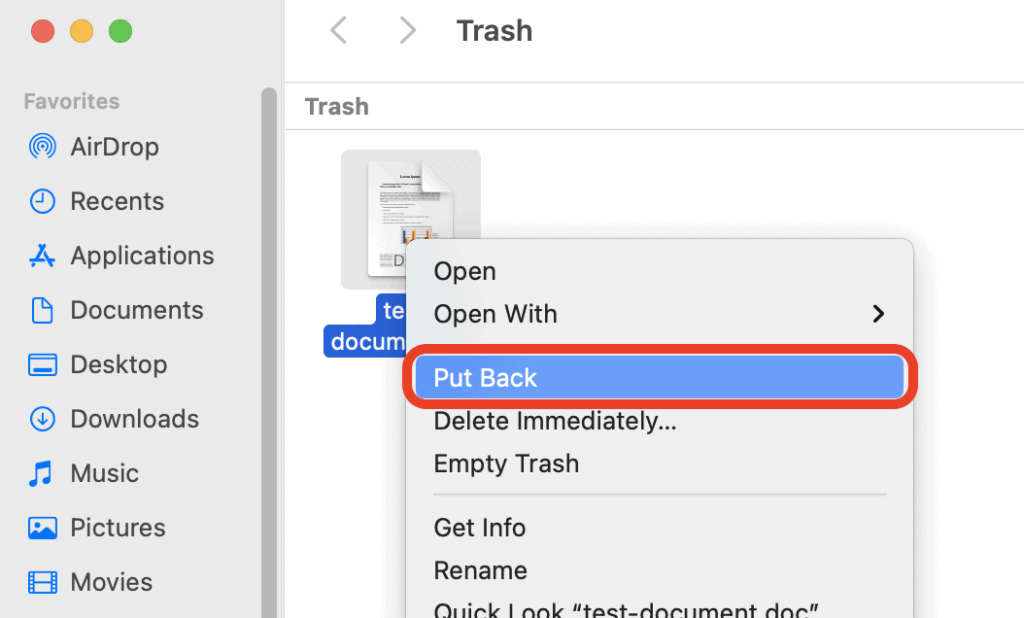Image resolution: width=1024 pixels, height=618 pixels.
Task: Select Pictures in Favorites
Action: 115,527
